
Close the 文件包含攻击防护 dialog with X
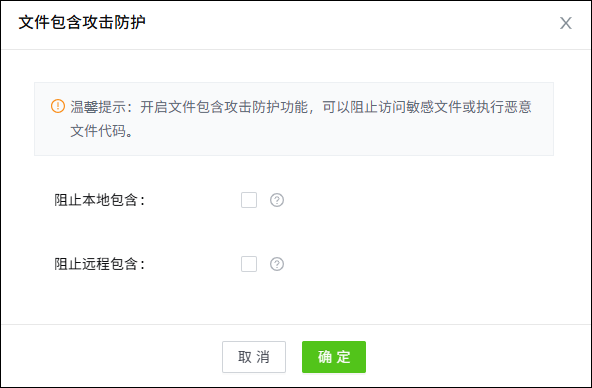point(566,23)
